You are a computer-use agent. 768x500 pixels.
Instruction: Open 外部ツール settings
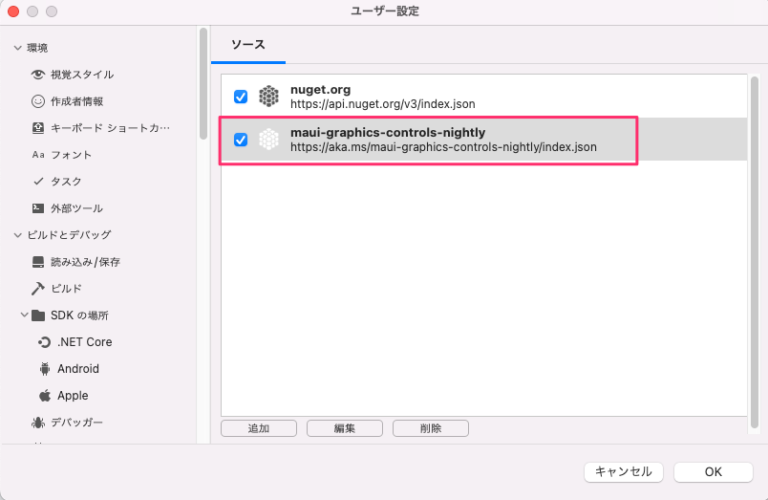(x=77, y=208)
